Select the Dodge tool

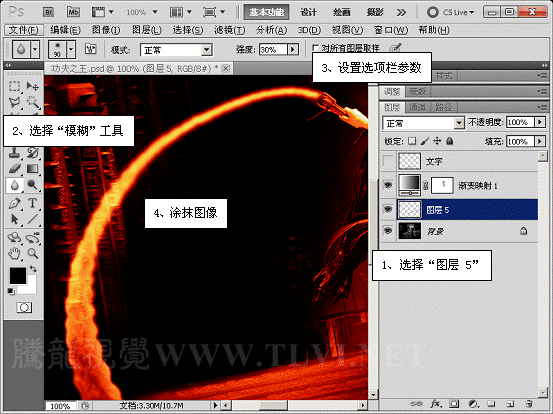pos(32,185)
